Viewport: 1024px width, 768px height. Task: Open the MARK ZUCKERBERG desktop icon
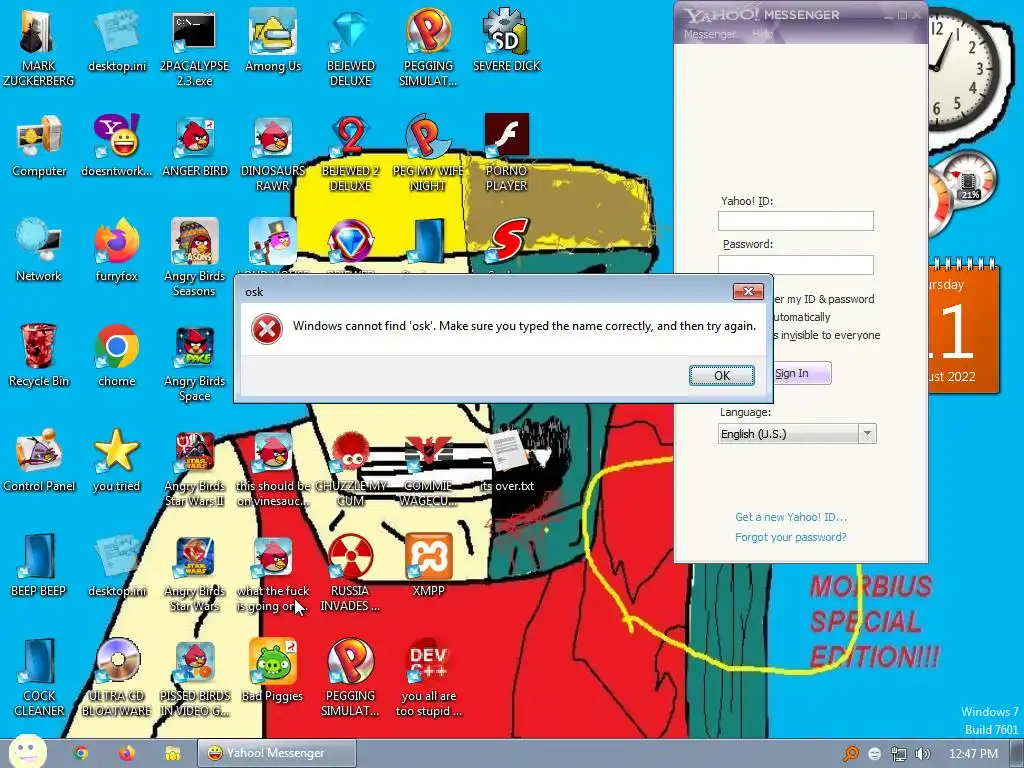[39, 47]
